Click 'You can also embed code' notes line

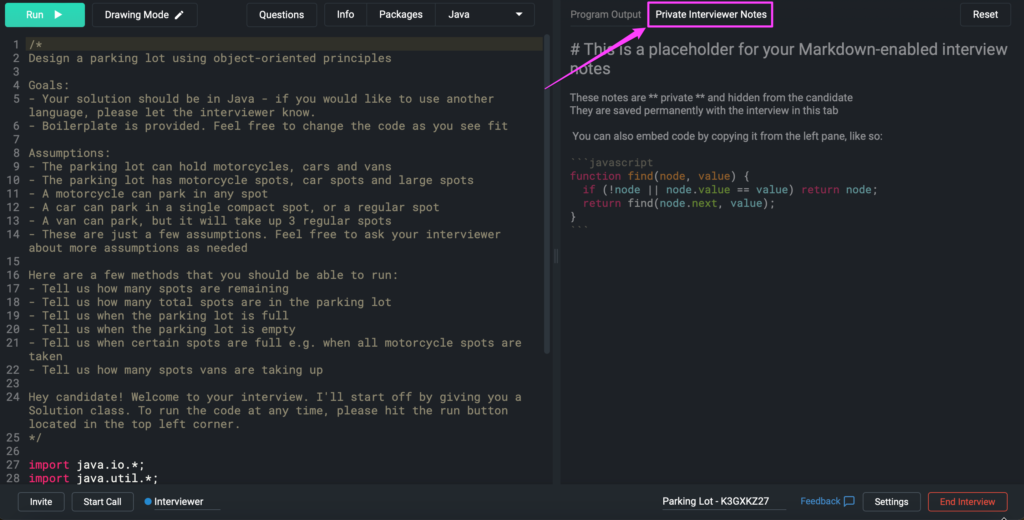[x=727, y=137]
